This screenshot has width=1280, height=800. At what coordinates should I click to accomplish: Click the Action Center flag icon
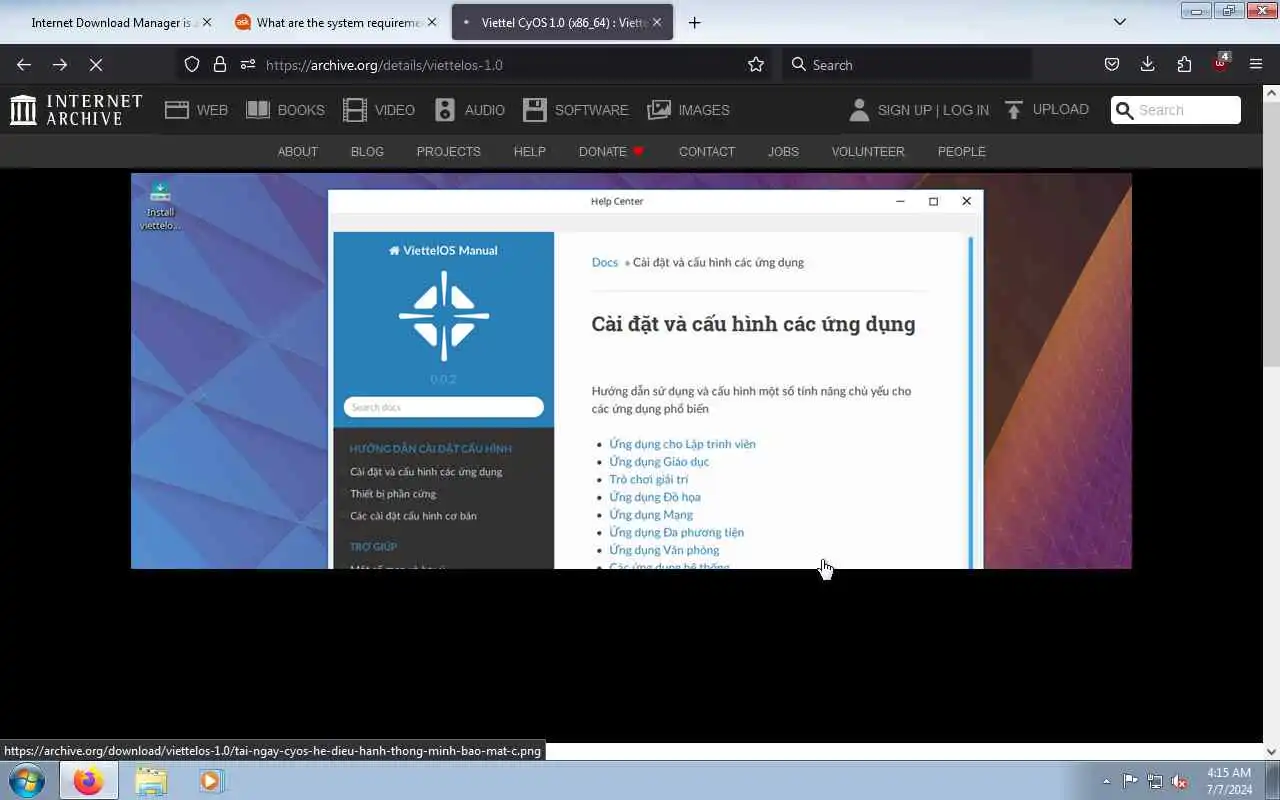[x=1130, y=781]
